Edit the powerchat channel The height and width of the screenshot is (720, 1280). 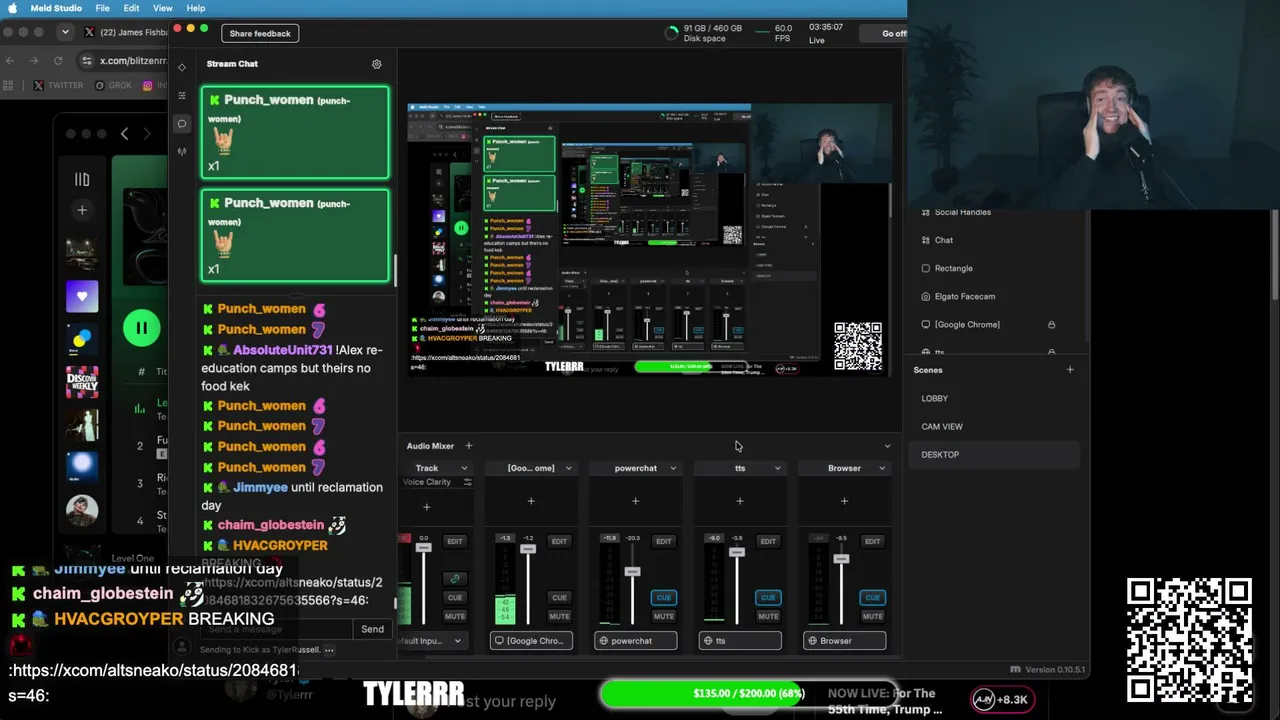663,541
